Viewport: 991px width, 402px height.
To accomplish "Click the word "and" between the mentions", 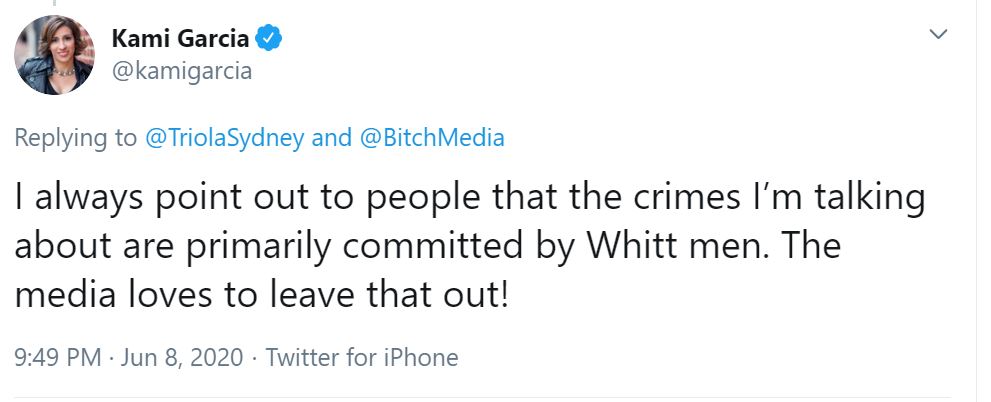I will [331, 138].
